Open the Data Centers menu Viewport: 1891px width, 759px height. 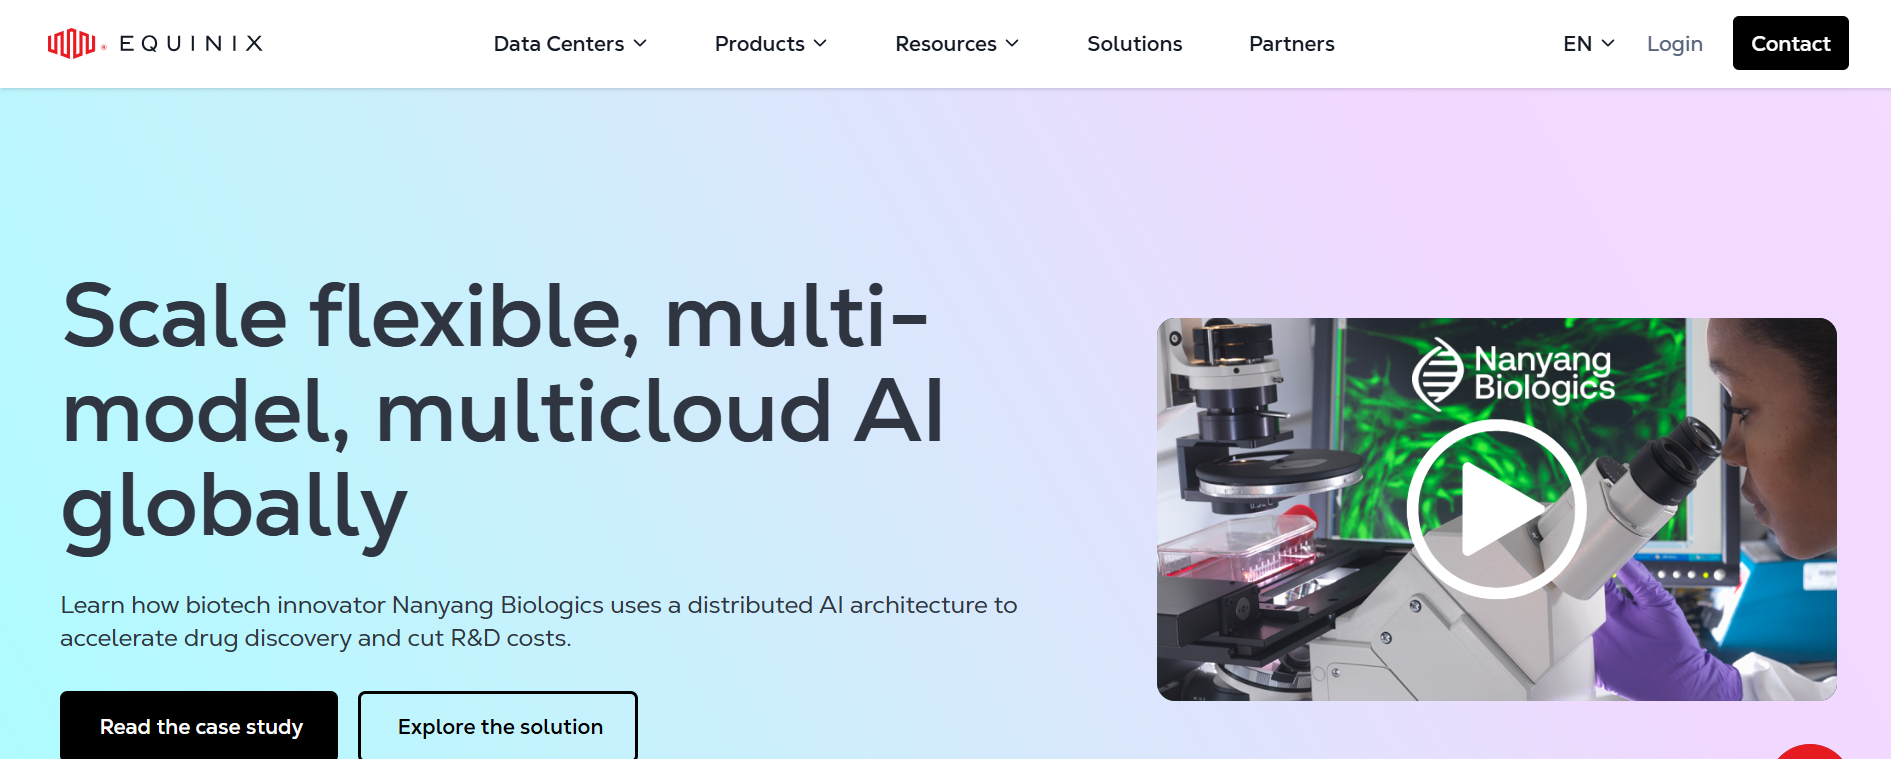pos(558,44)
